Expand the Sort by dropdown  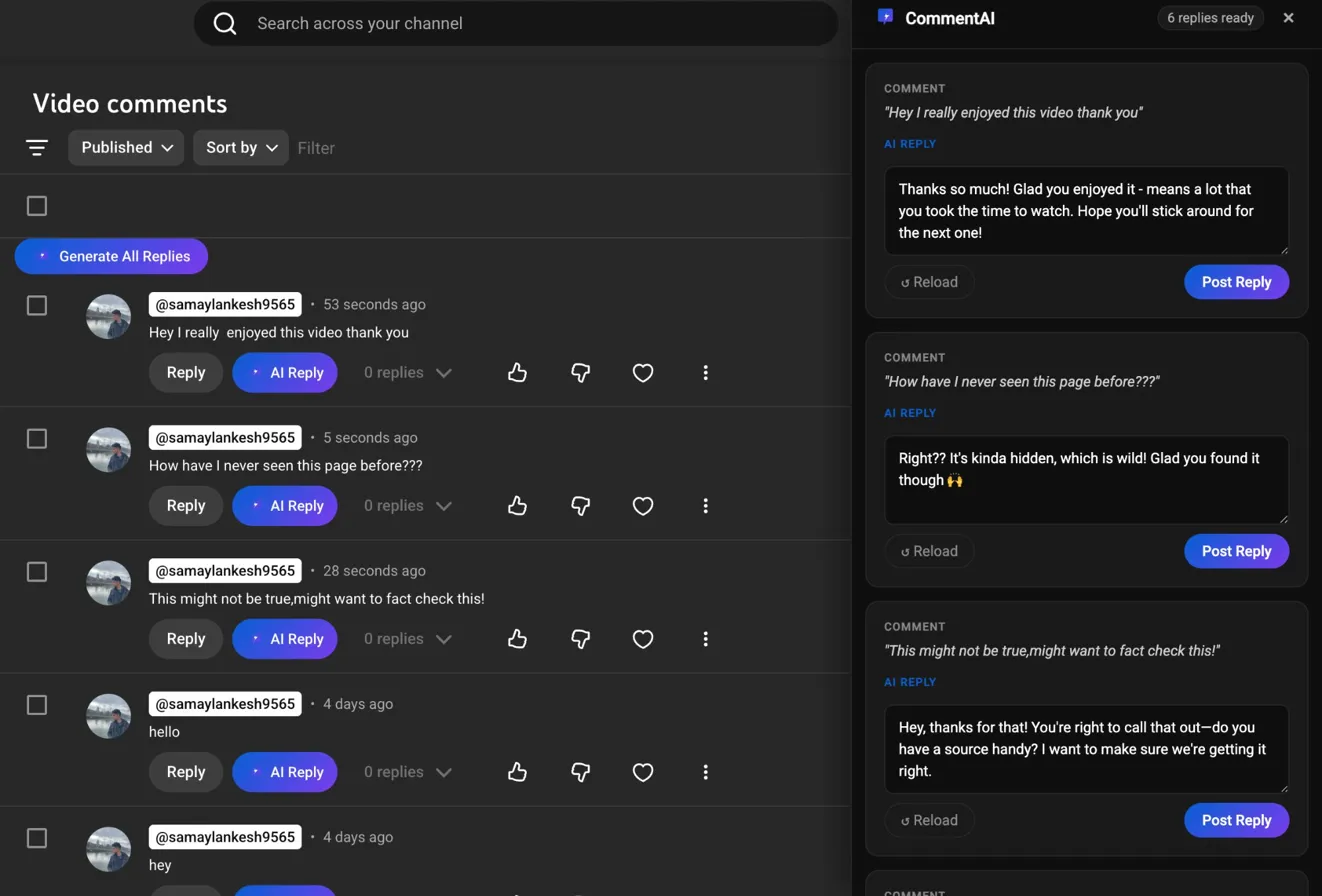tap(241, 148)
